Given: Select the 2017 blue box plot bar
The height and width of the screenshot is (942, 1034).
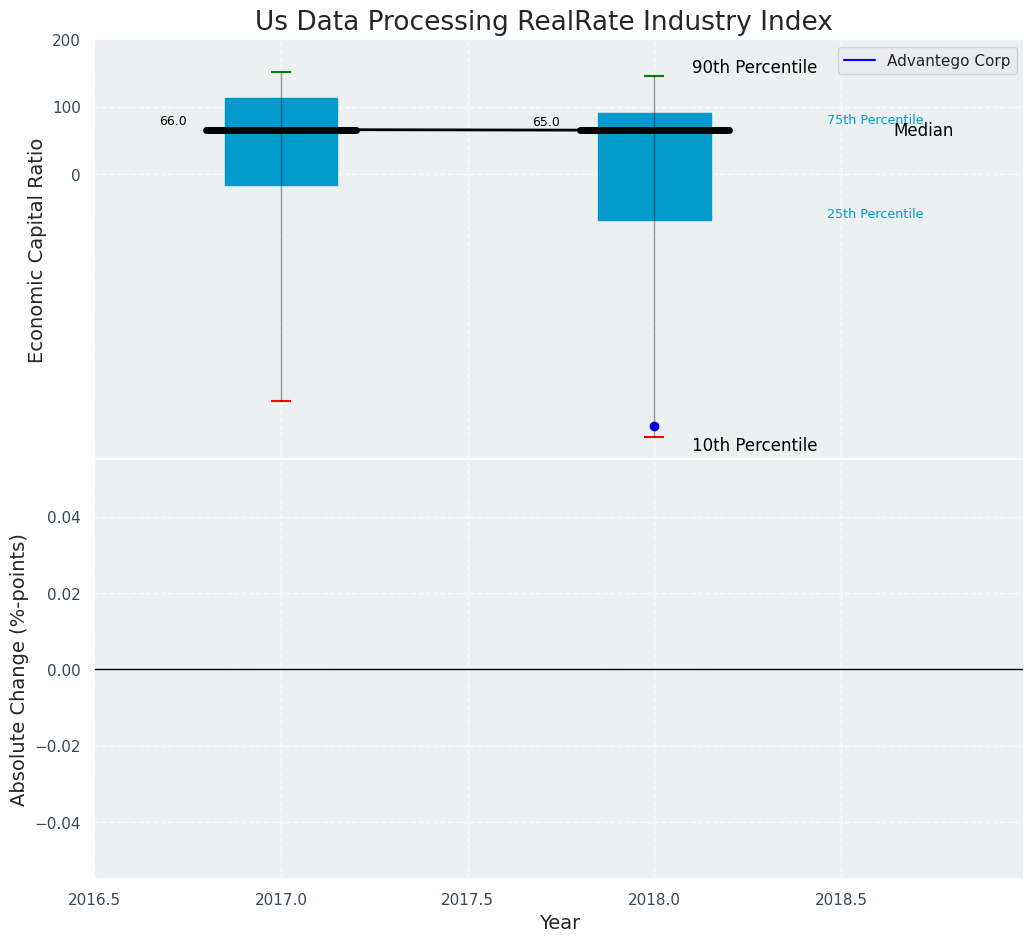Looking at the screenshot, I should point(281,160).
